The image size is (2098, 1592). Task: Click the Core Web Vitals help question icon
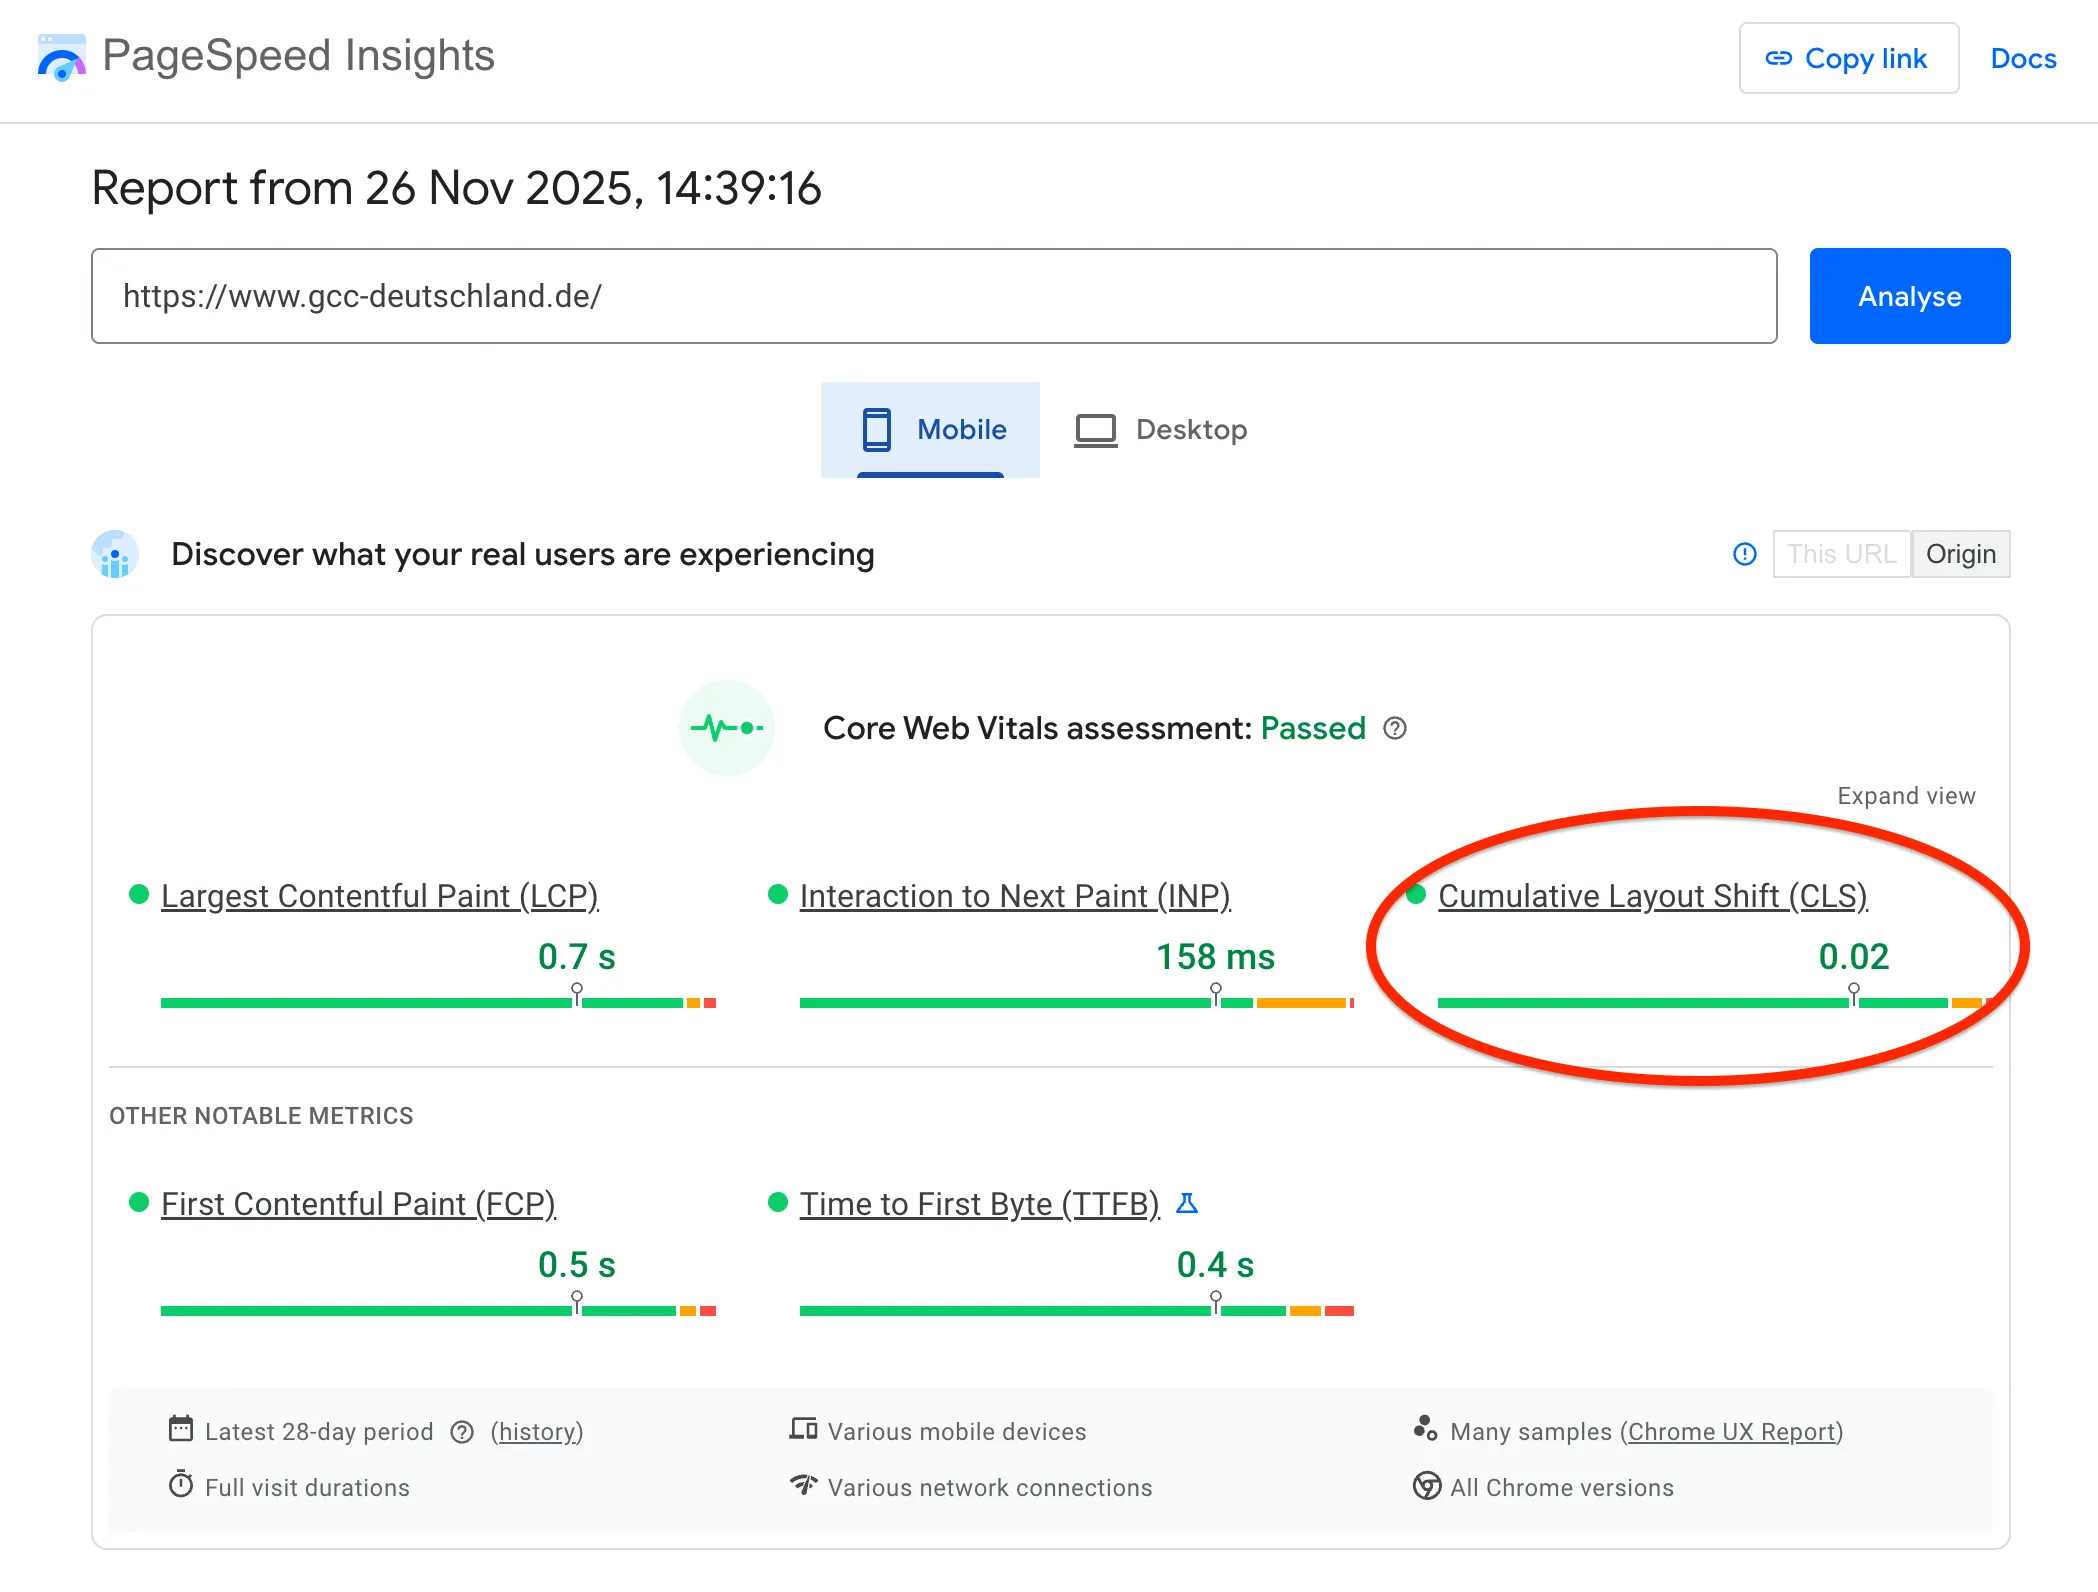[1395, 728]
